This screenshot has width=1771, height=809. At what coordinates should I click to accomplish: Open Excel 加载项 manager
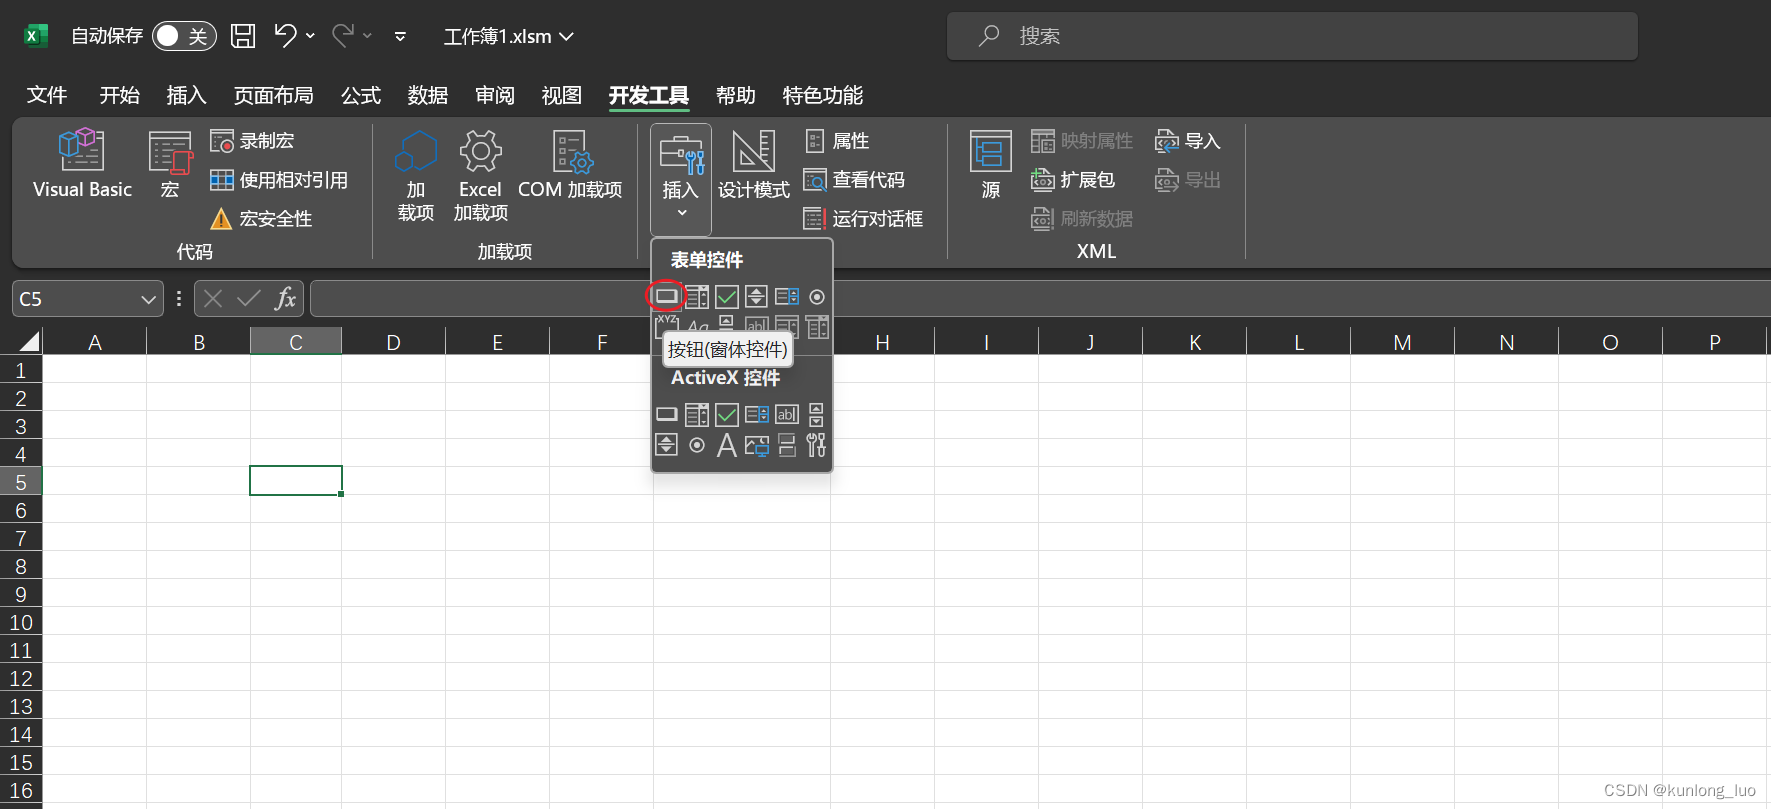coord(481,176)
